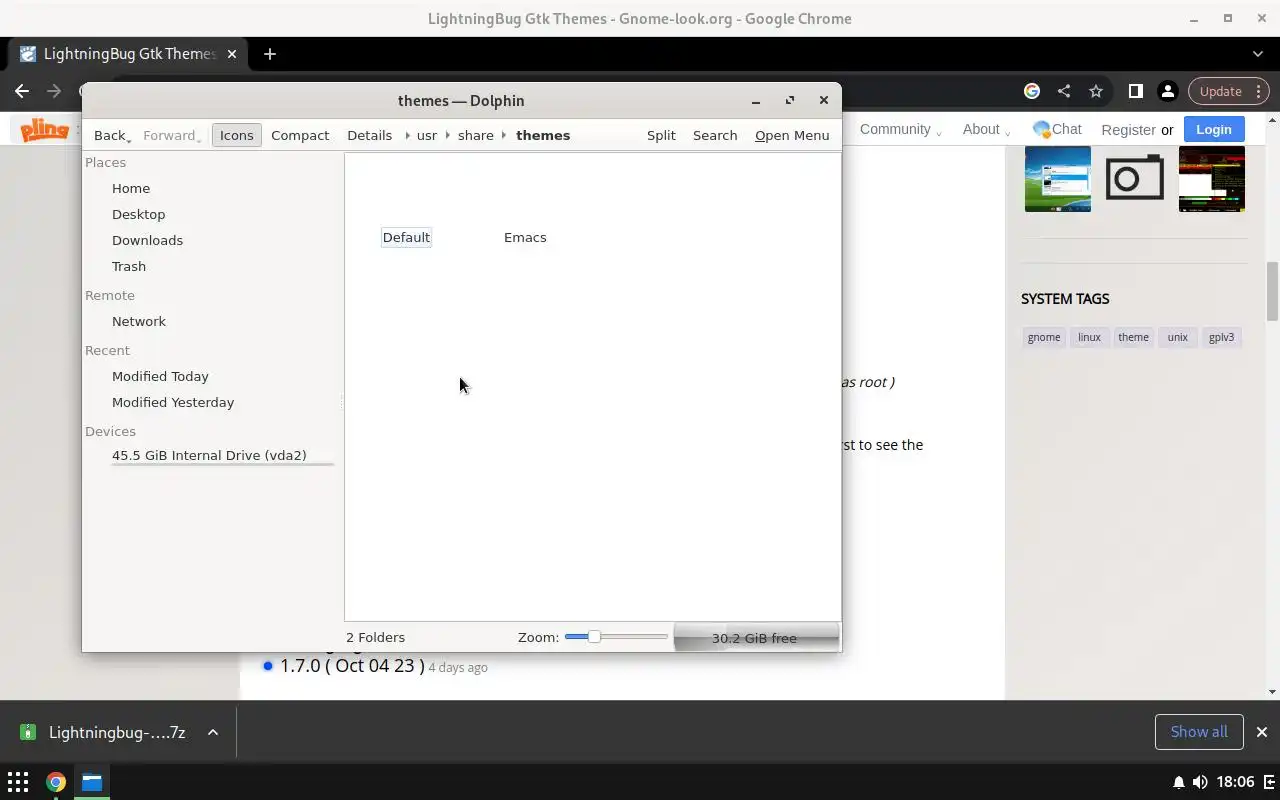Open Chrome side panel

(x=1135, y=91)
